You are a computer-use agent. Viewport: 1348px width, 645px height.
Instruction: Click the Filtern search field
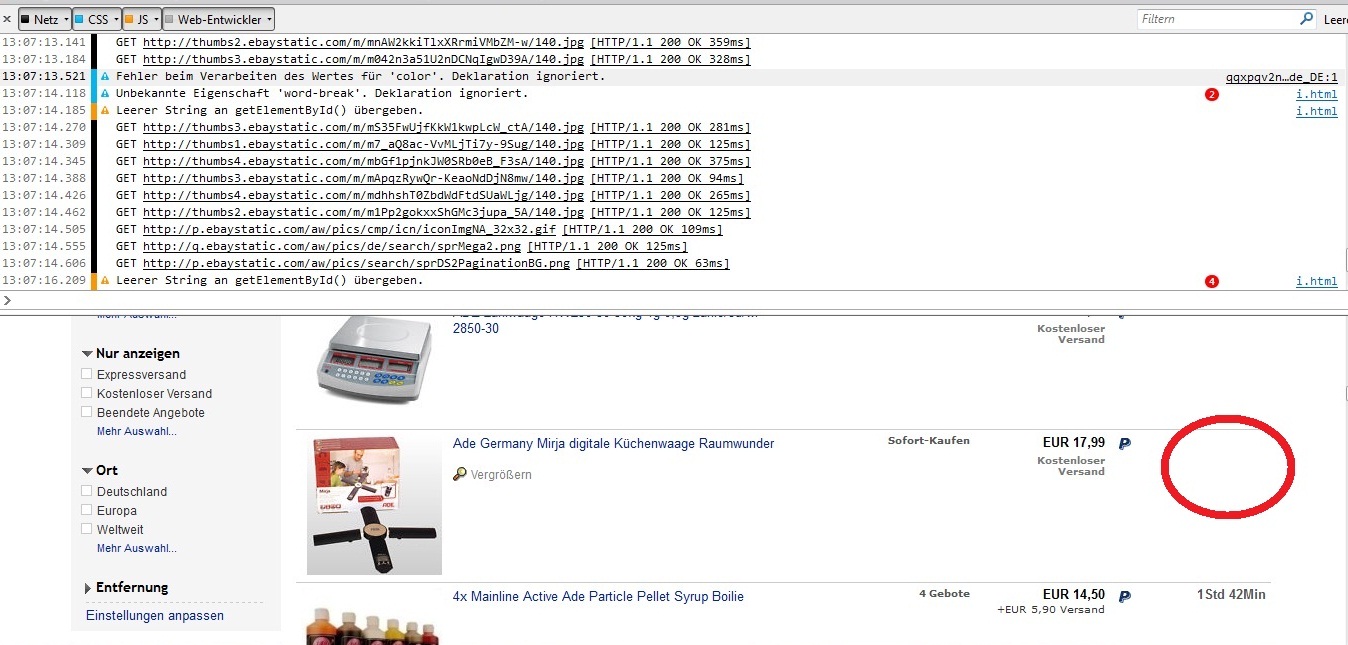[x=1218, y=19]
